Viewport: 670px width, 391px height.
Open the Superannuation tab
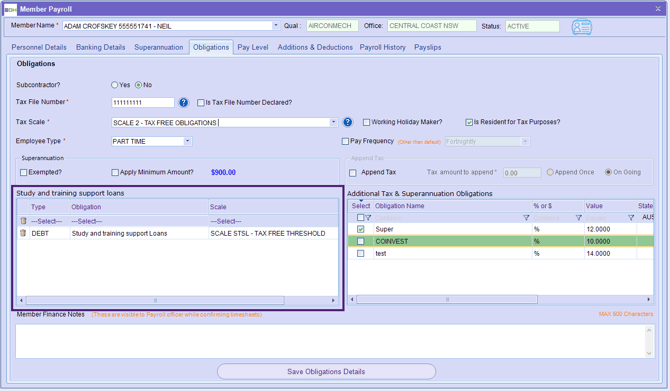(x=159, y=47)
